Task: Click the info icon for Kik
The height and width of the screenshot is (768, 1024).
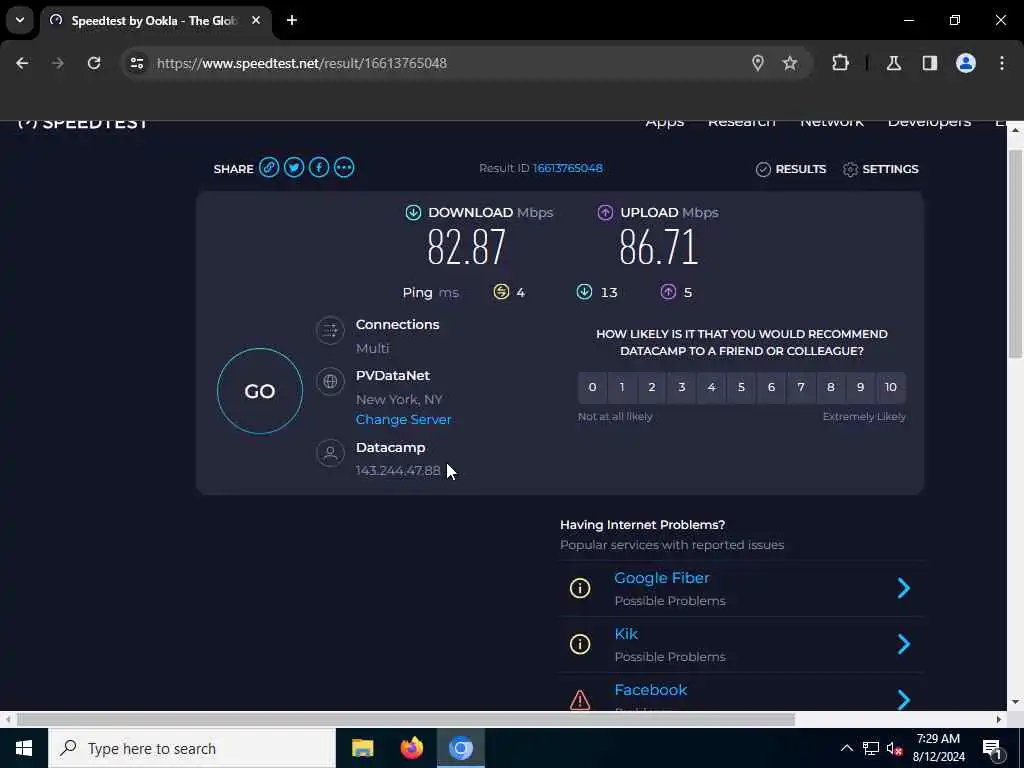Action: (x=580, y=644)
